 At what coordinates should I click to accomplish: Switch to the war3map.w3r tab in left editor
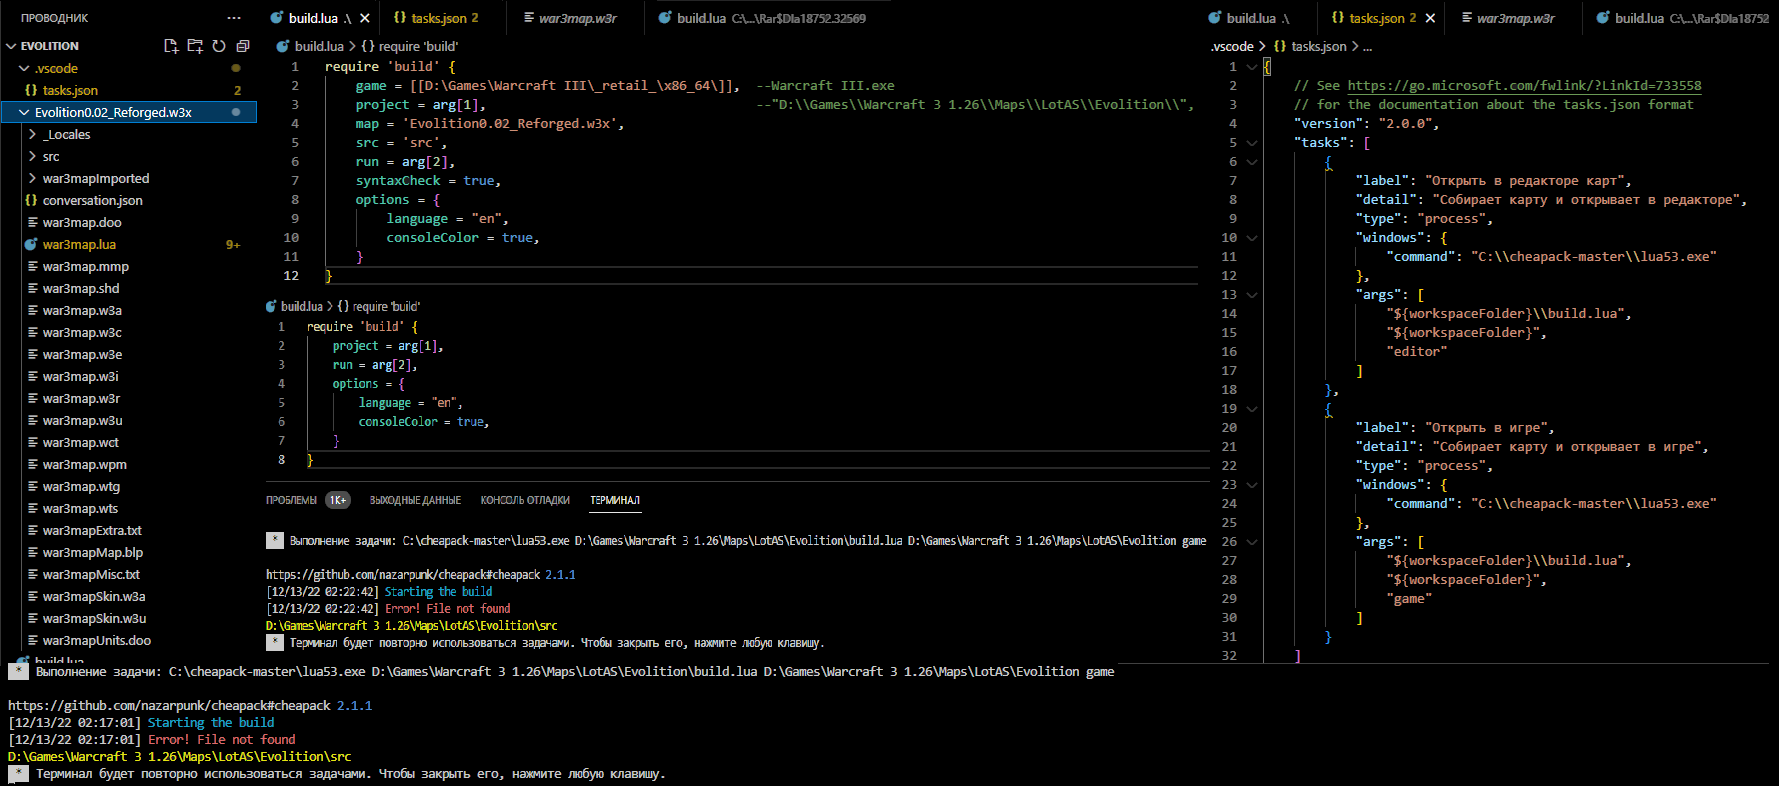(x=577, y=18)
